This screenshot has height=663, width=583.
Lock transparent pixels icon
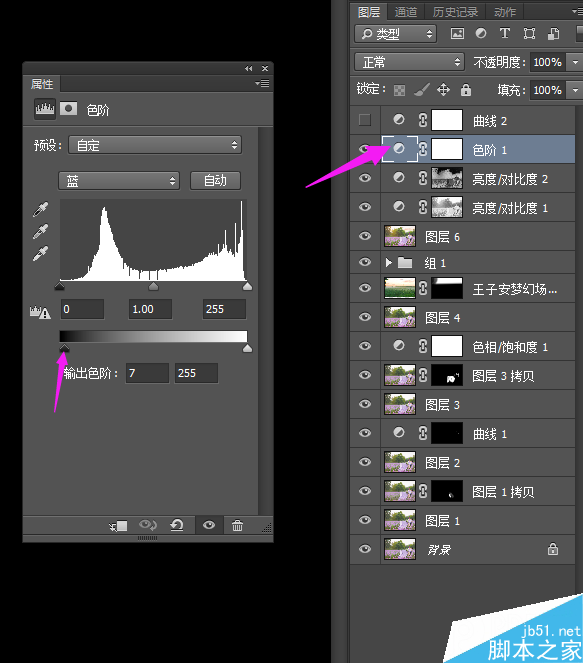[399, 90]
